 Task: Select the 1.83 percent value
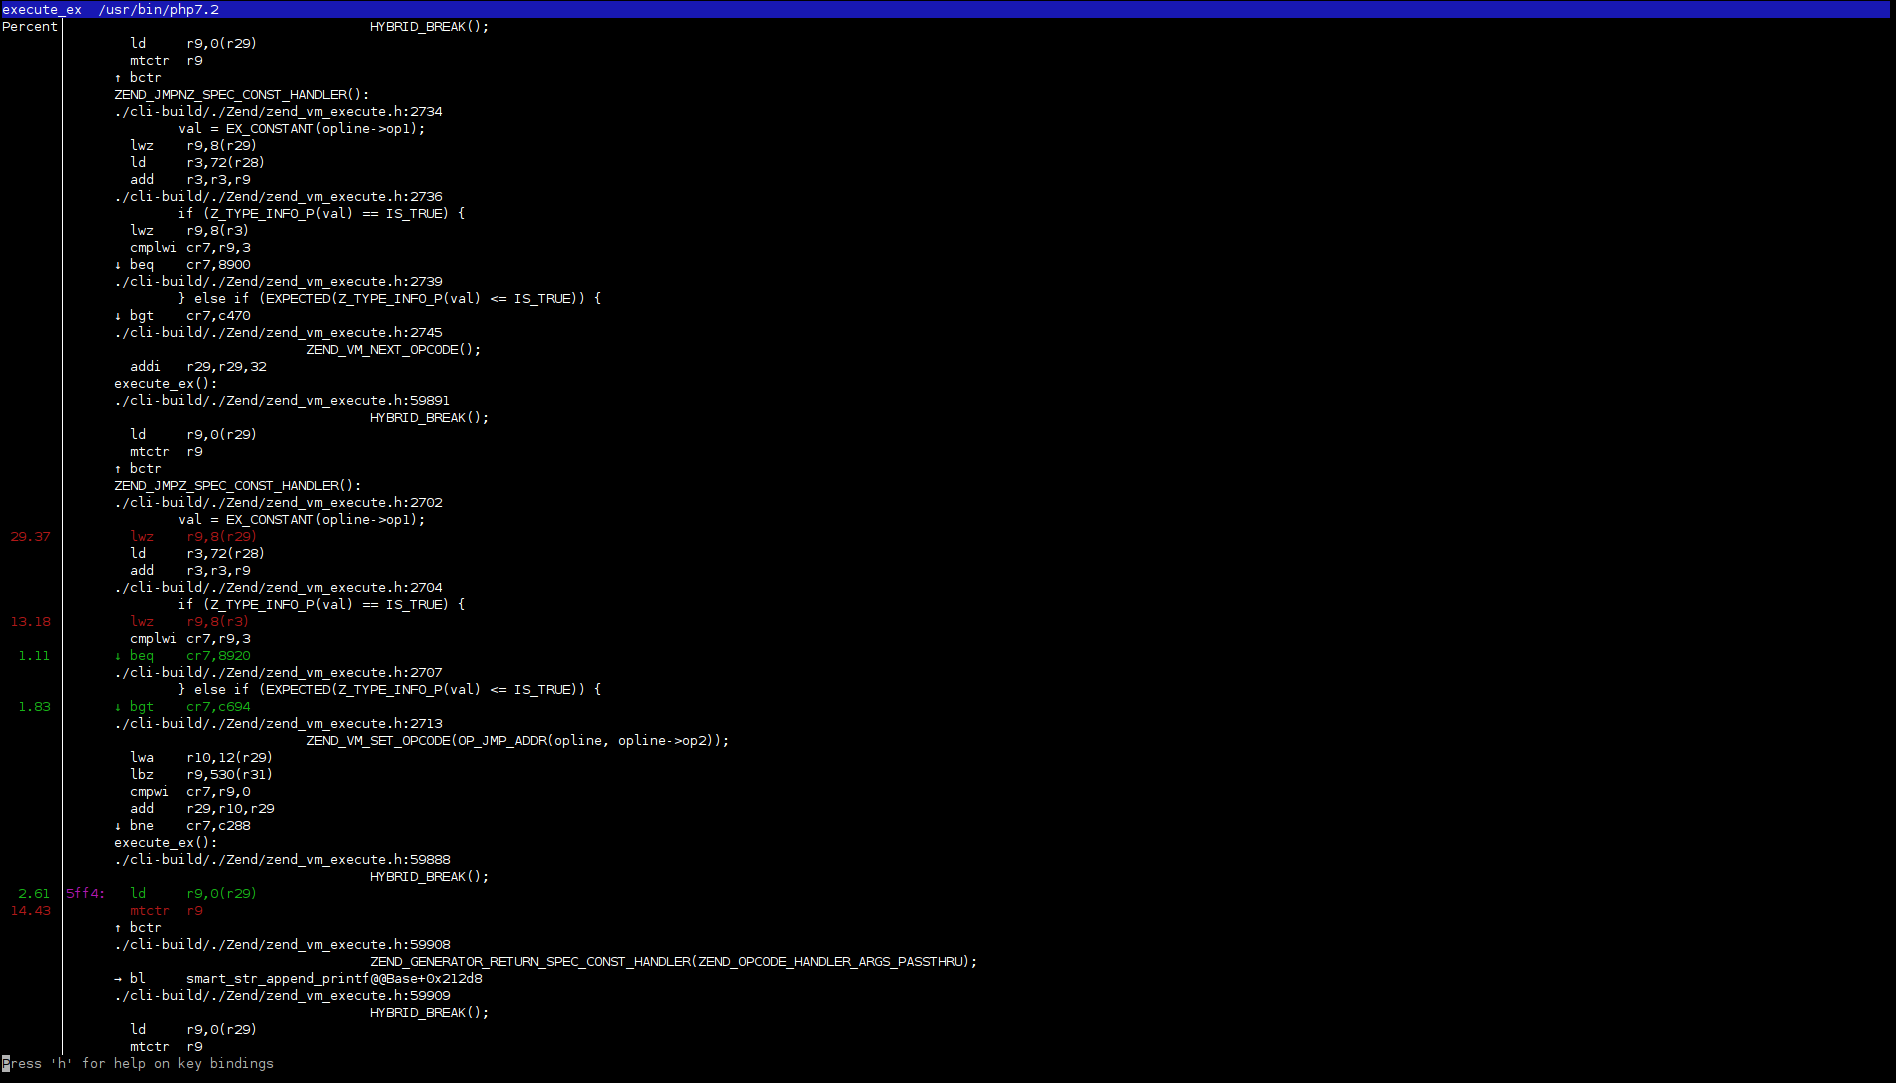pos(34,706)
